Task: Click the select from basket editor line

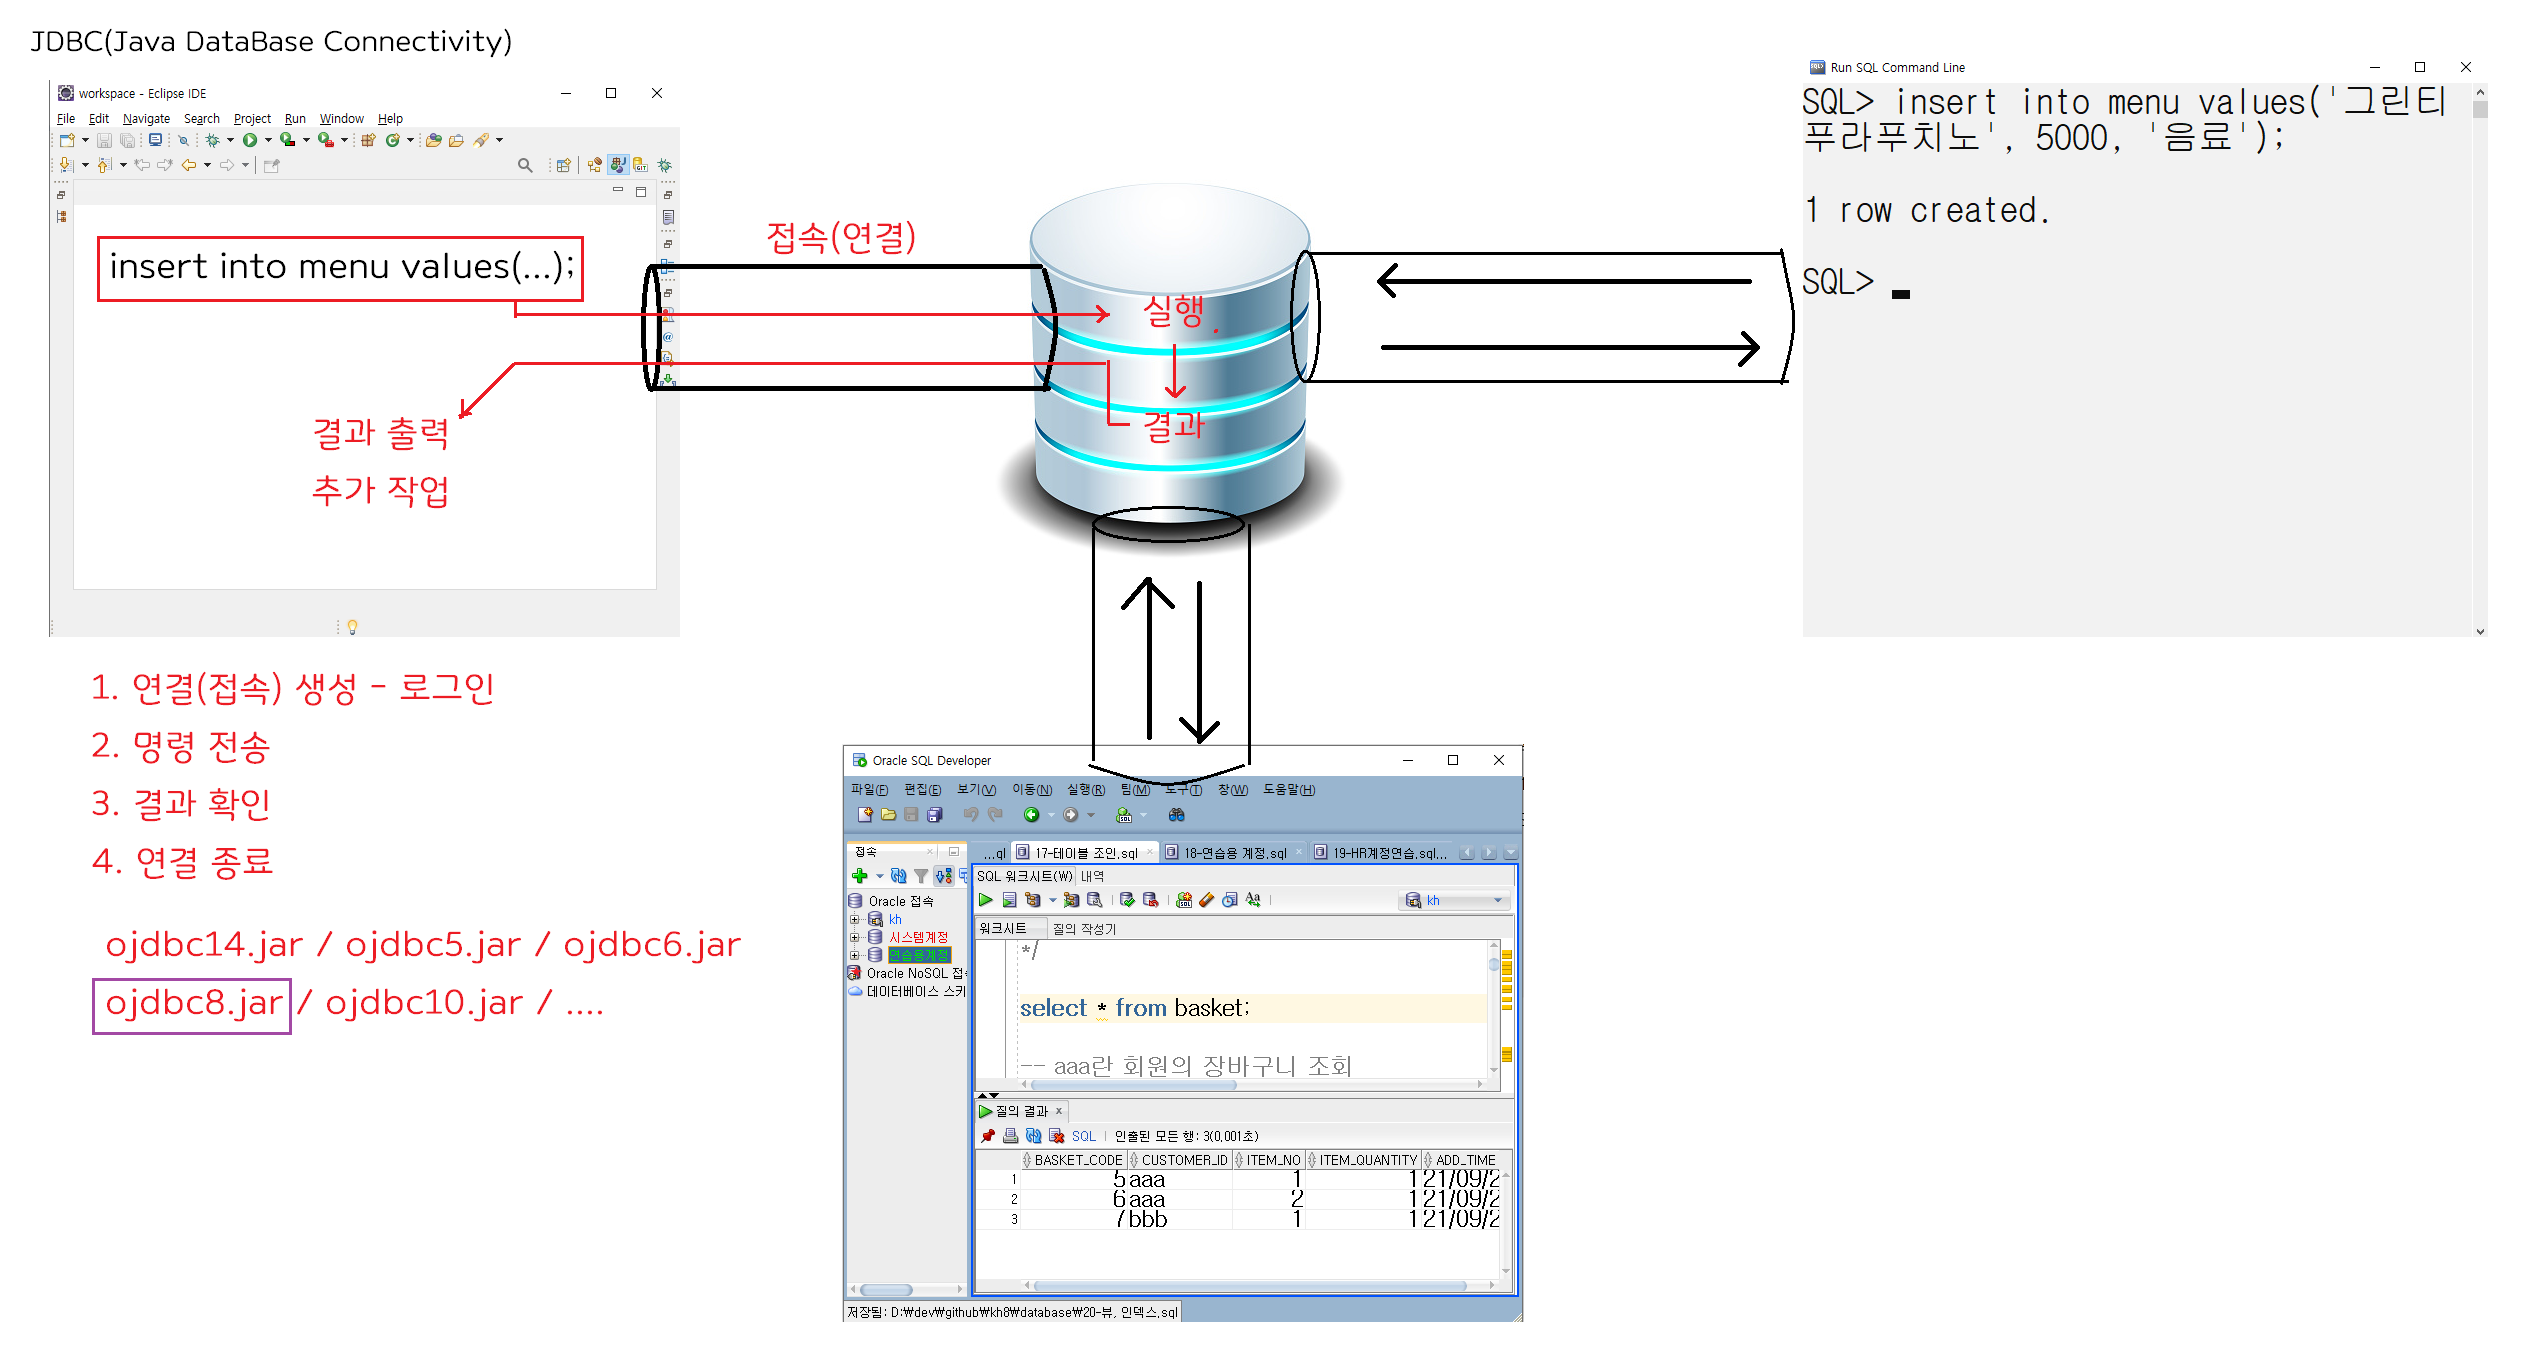Action: (1134, 1008)
